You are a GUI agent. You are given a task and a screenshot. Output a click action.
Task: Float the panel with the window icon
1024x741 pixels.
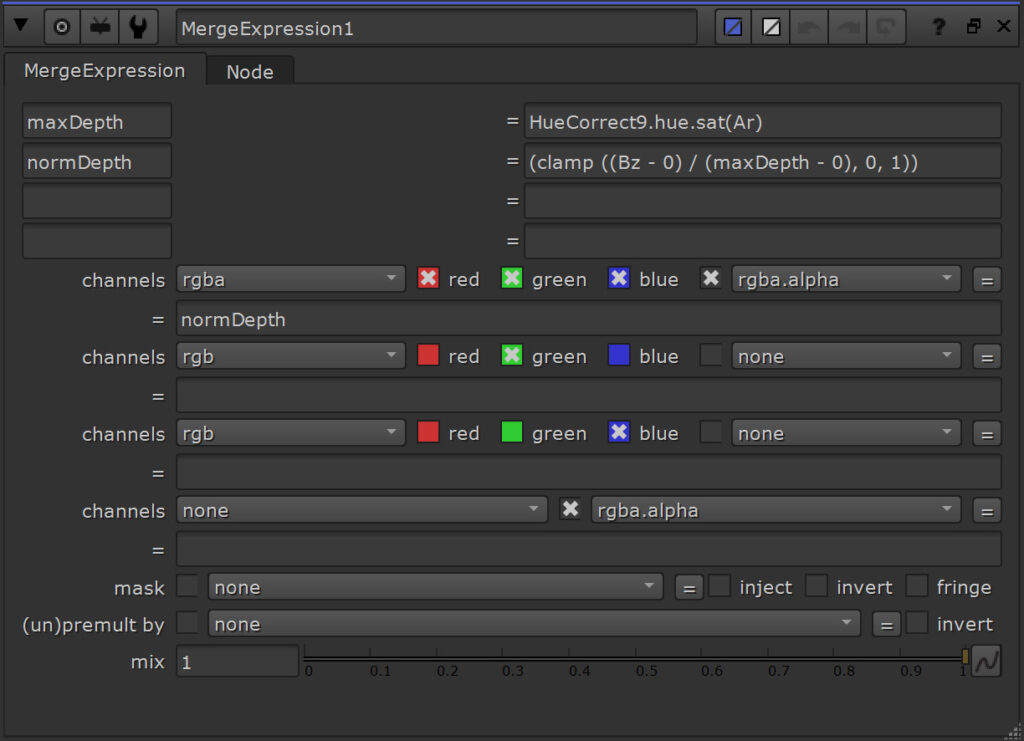[x=973, y=26]
